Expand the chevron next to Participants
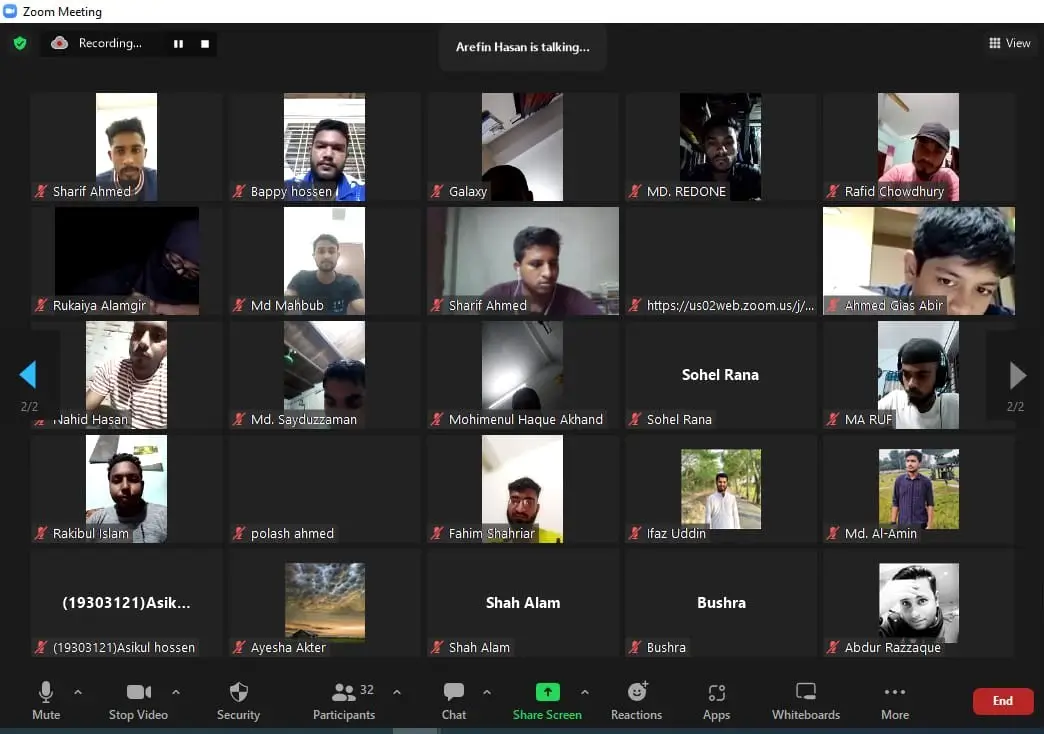This screenshot has width=1044, height=734. [x=397, y=692]
